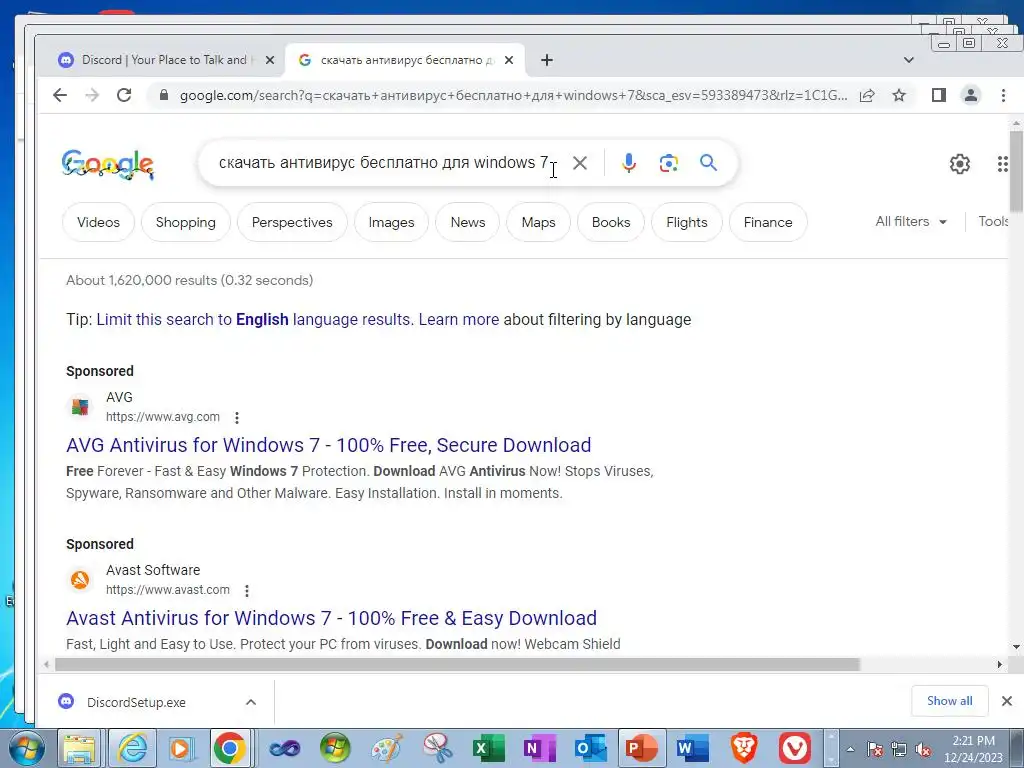Filter results by News

[x=468, y=222]
